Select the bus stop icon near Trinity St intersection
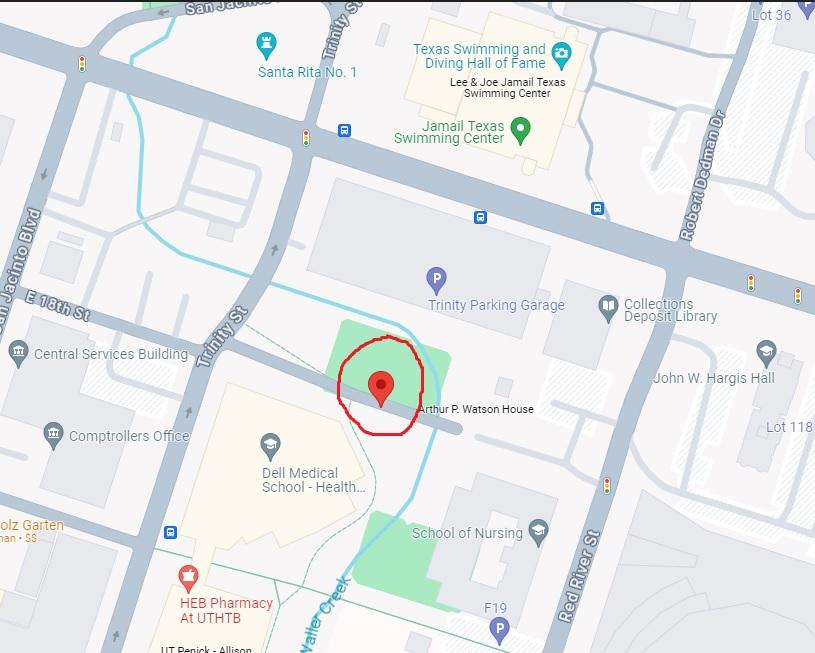815x653 pixels. pos(344,130)
